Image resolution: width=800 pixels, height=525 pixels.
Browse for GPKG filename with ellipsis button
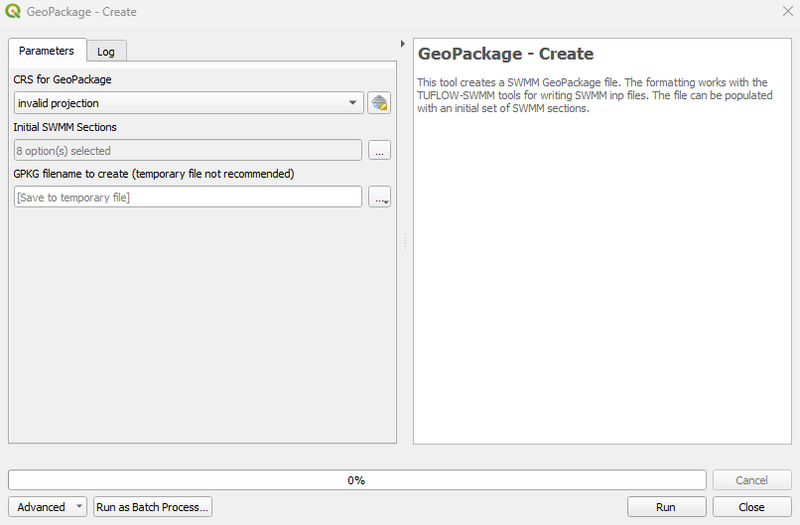(x=379, y=197)
